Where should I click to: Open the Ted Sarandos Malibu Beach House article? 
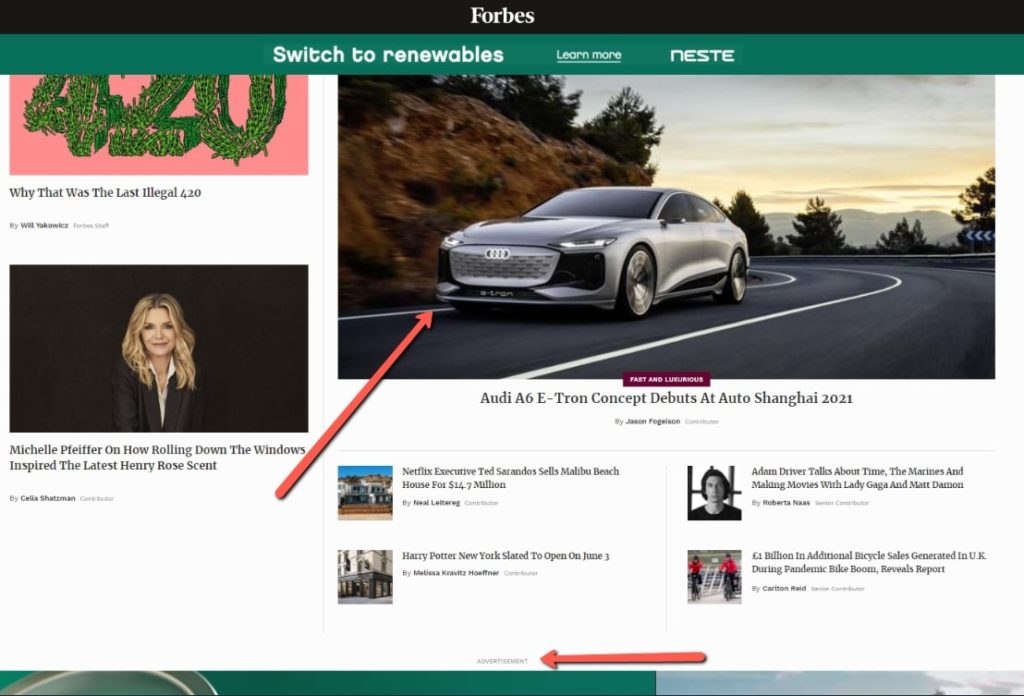511,478
